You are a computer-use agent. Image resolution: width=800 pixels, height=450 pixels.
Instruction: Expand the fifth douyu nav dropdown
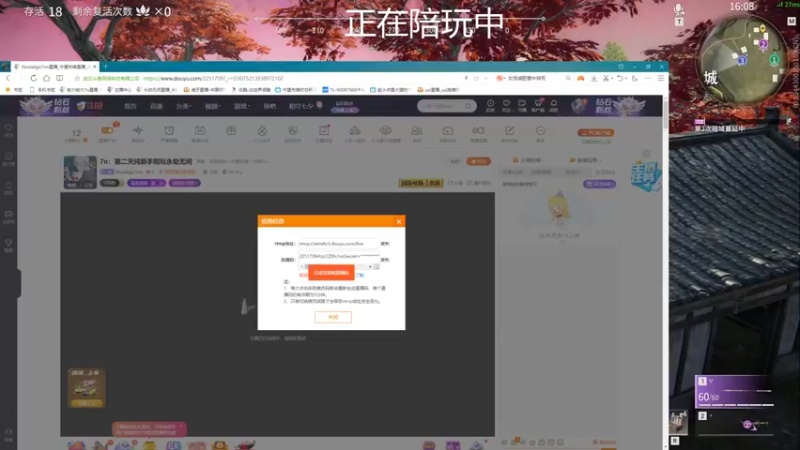tap(241, 106)
